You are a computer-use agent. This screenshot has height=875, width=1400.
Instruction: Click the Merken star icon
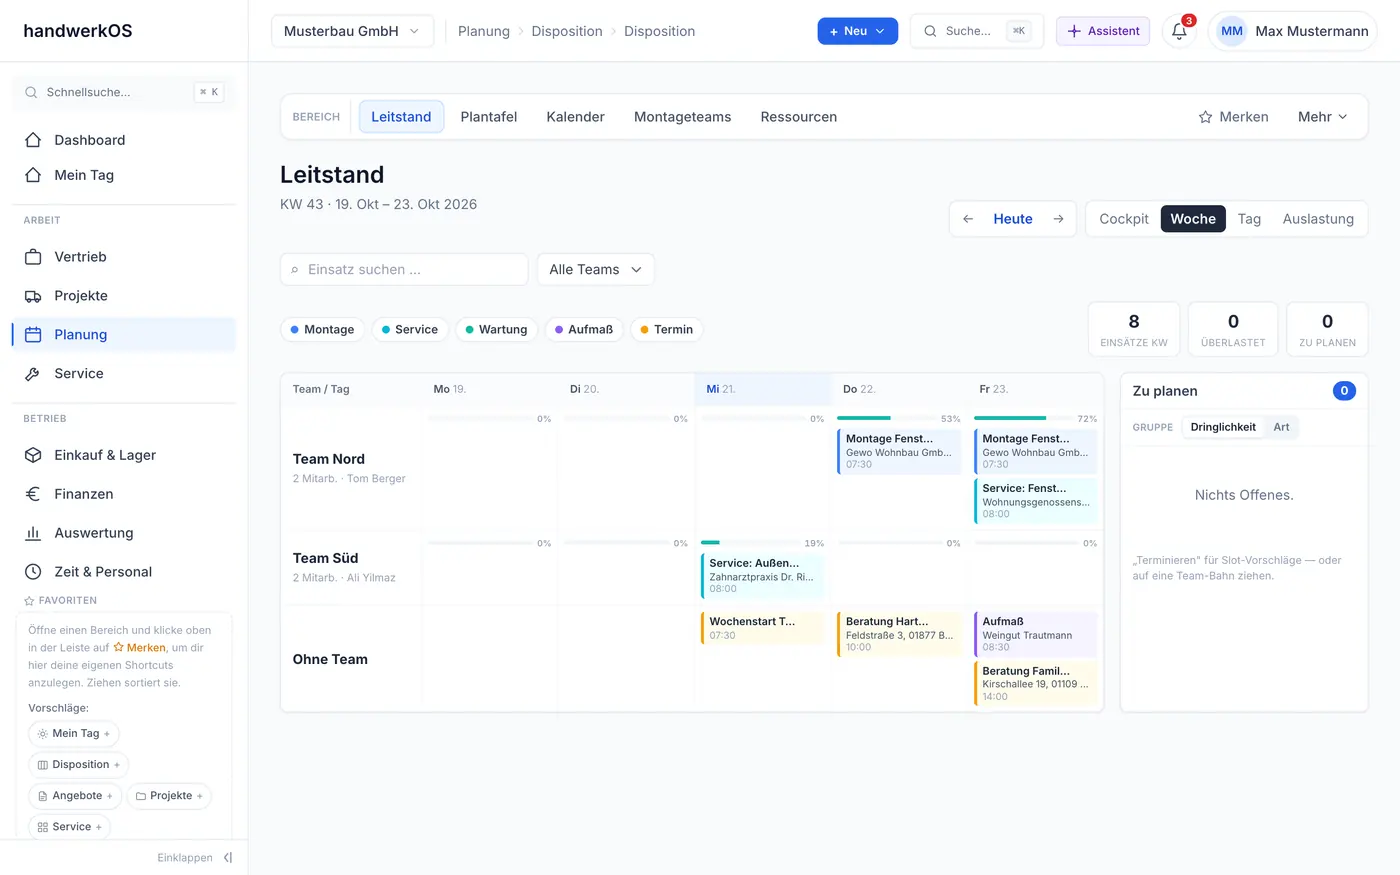(x=1205, y=117)
